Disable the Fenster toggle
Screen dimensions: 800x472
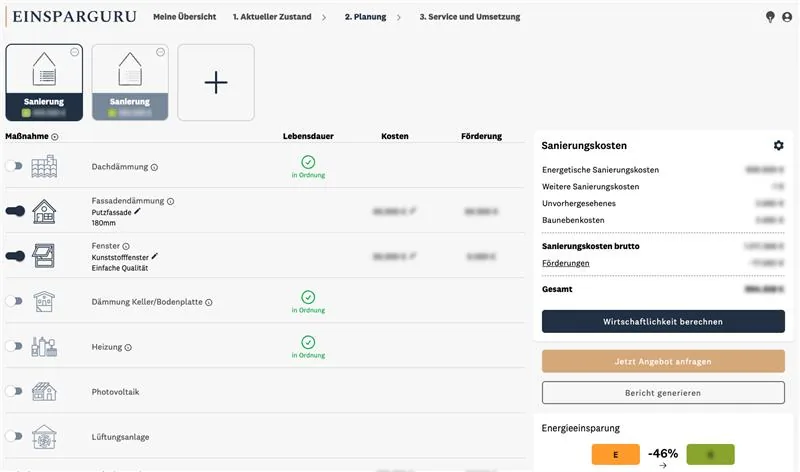click(15, 256)
